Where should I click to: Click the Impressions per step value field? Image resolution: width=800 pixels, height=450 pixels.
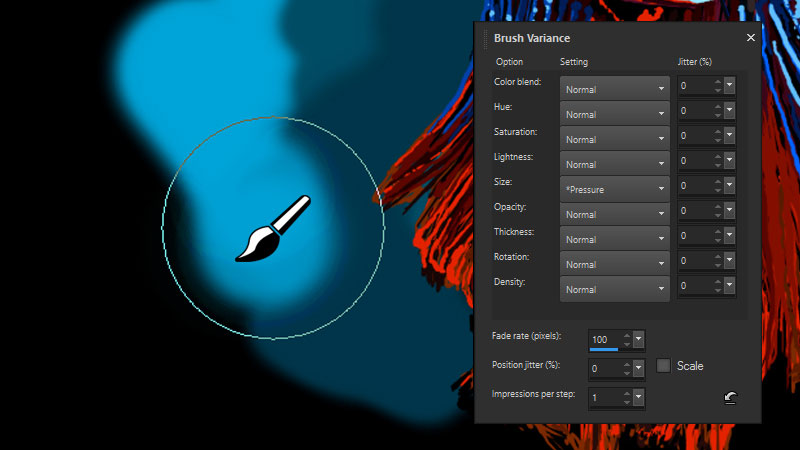tap(605, 397)
